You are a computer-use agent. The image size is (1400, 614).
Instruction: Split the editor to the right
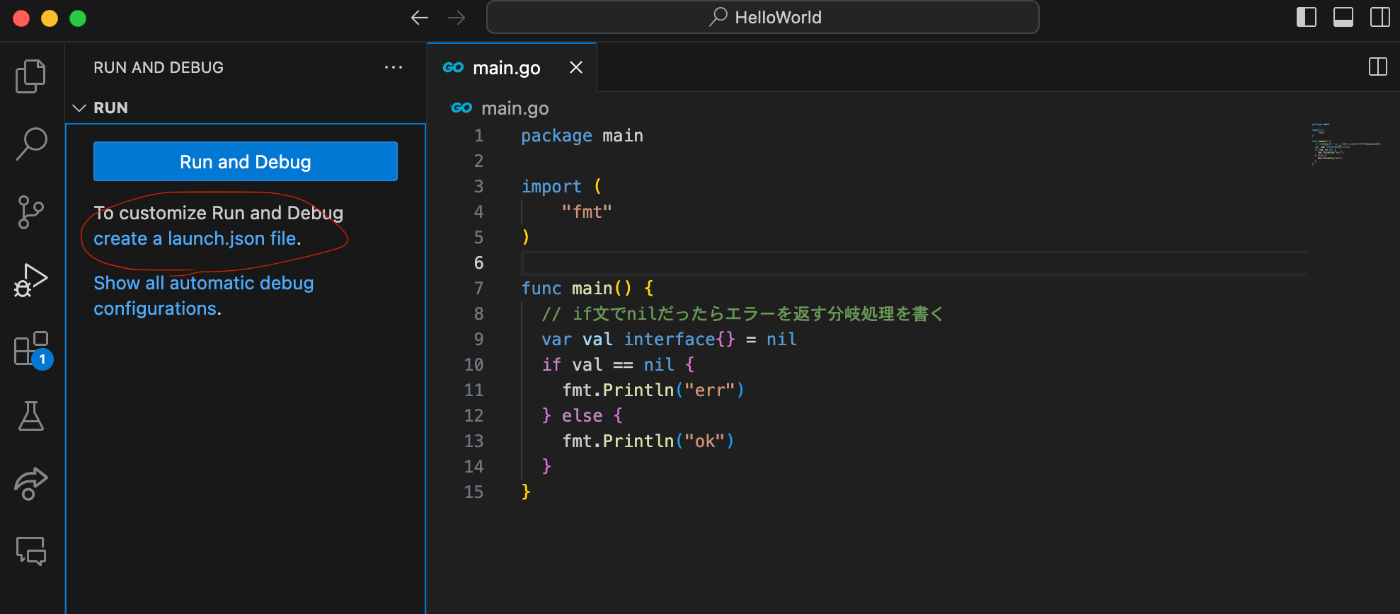pos(1378,67)
